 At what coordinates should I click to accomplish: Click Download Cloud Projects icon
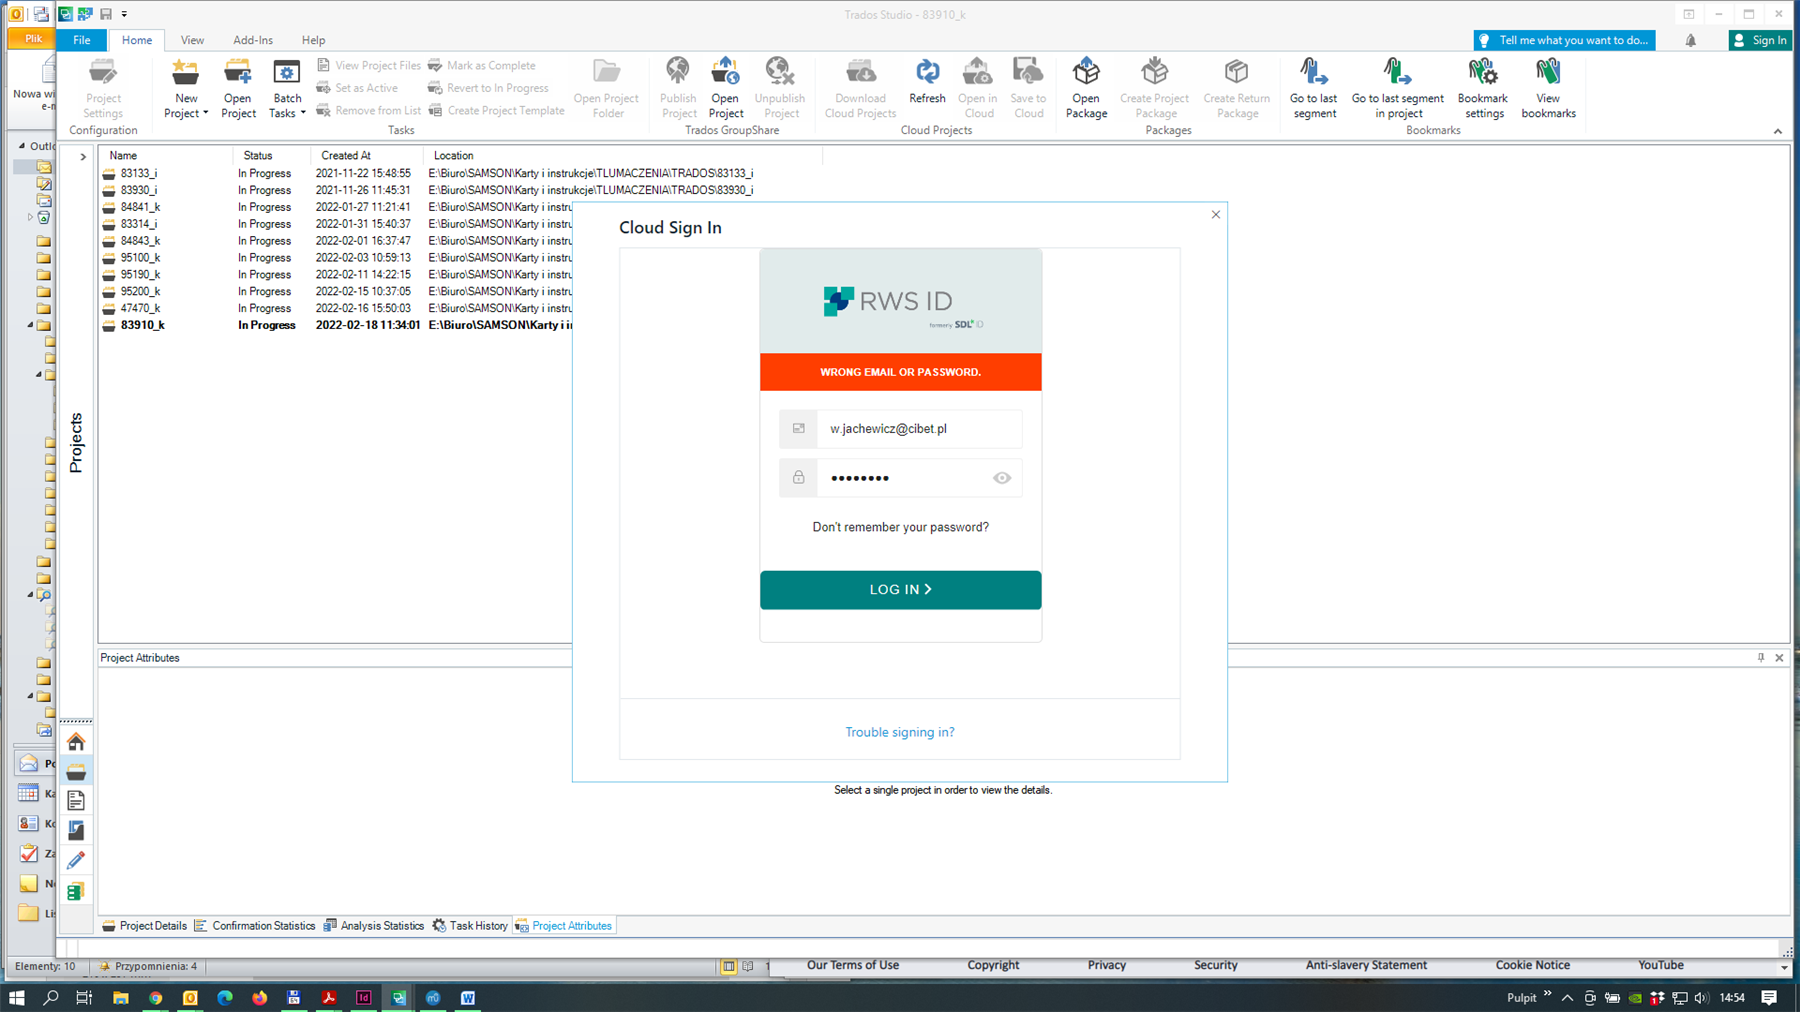[x=860, y=72]
